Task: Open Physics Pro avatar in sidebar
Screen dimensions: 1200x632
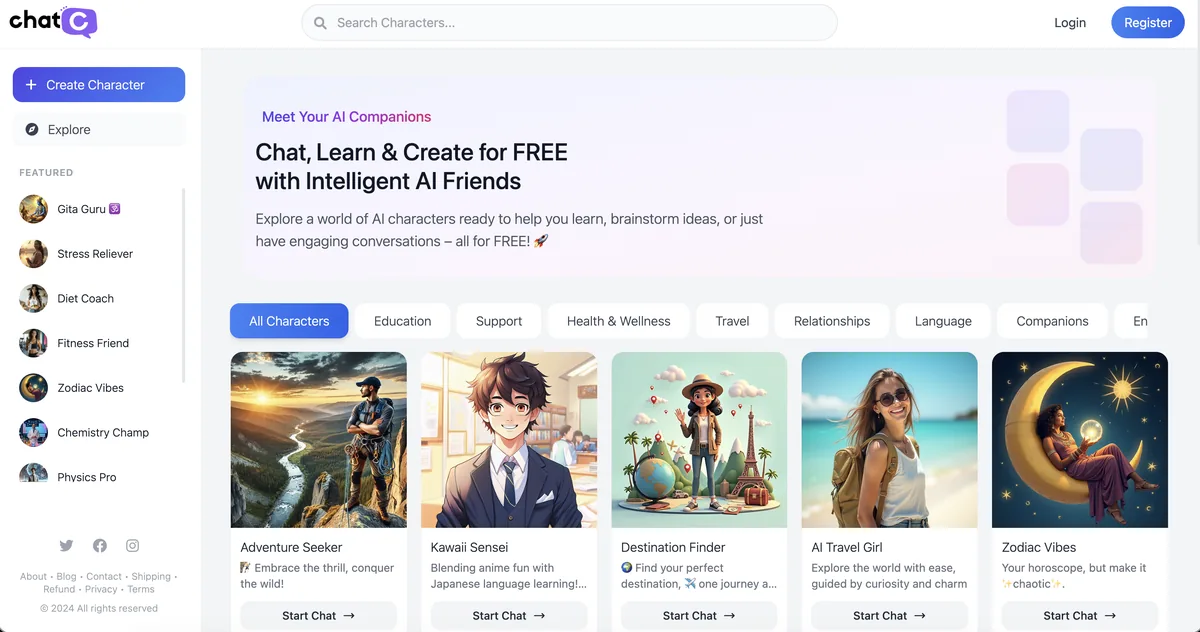Action: click(x=33, y=473)
